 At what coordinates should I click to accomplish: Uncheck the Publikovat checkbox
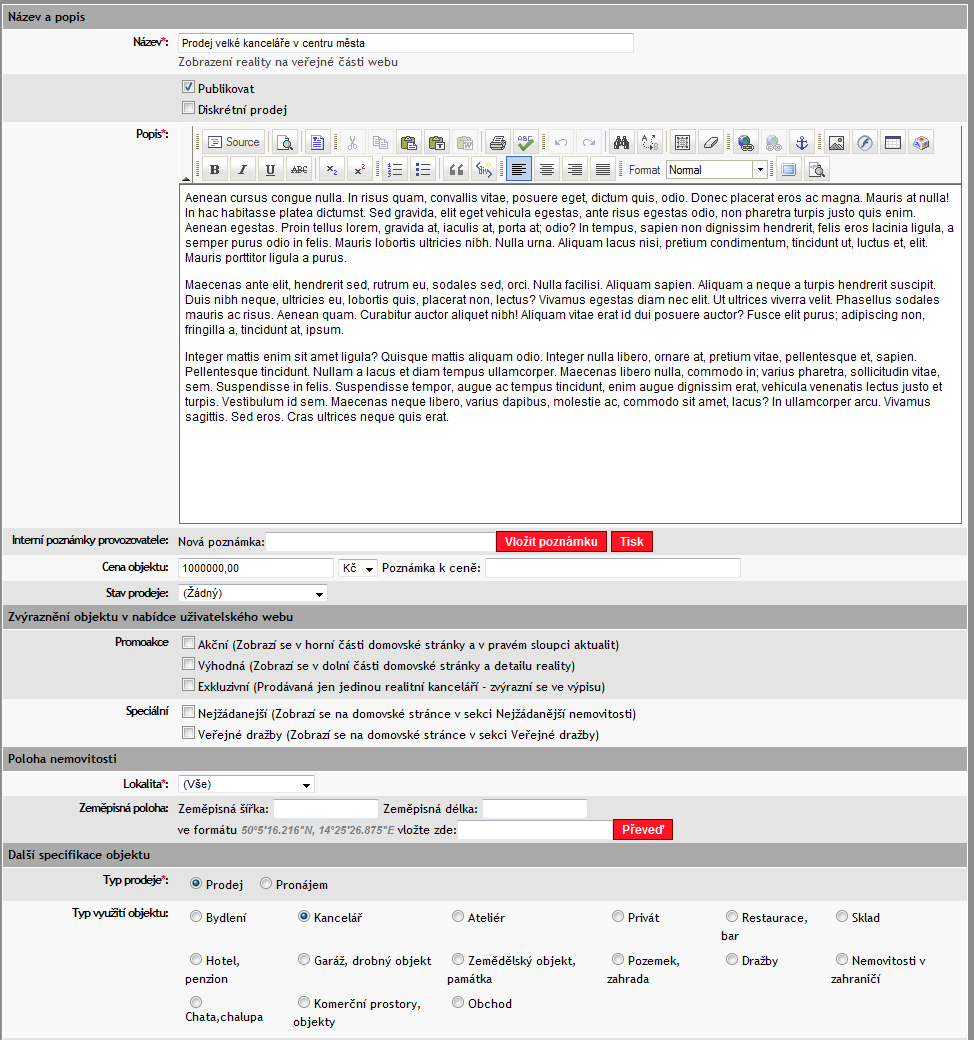[x=188, y=87]
